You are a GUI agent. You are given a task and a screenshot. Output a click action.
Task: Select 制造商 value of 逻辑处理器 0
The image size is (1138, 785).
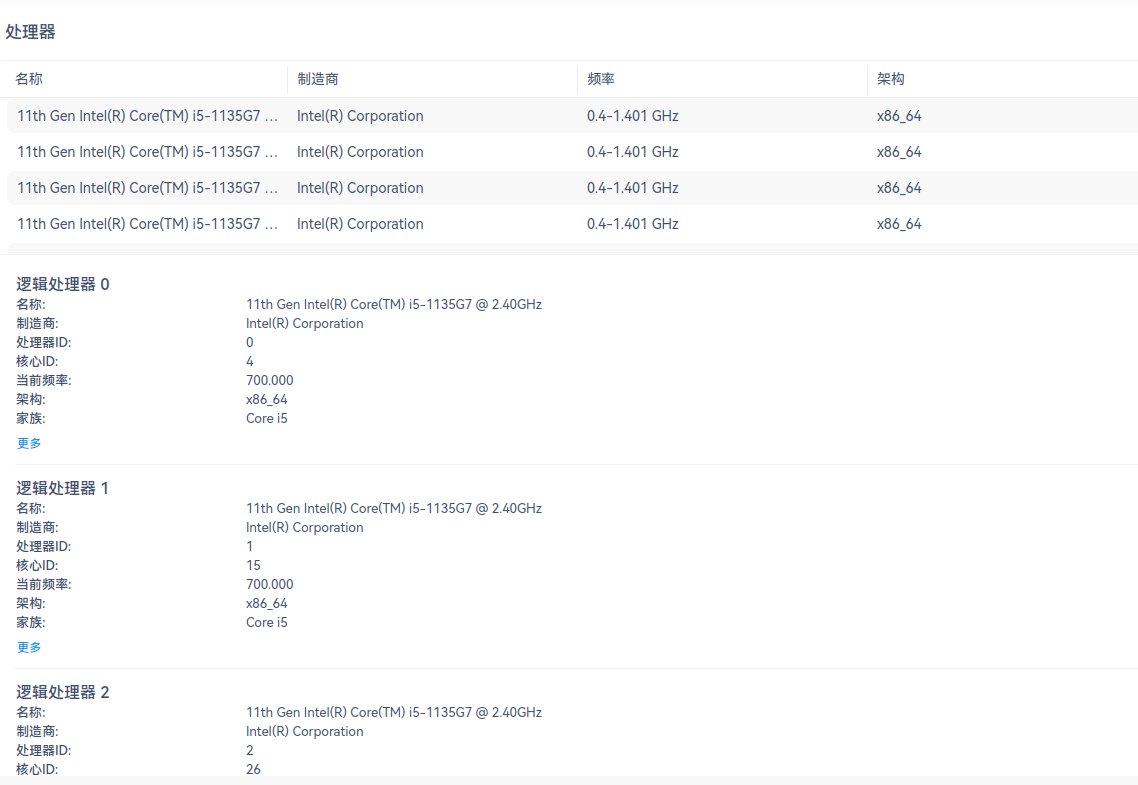click(x=305, y=324)
